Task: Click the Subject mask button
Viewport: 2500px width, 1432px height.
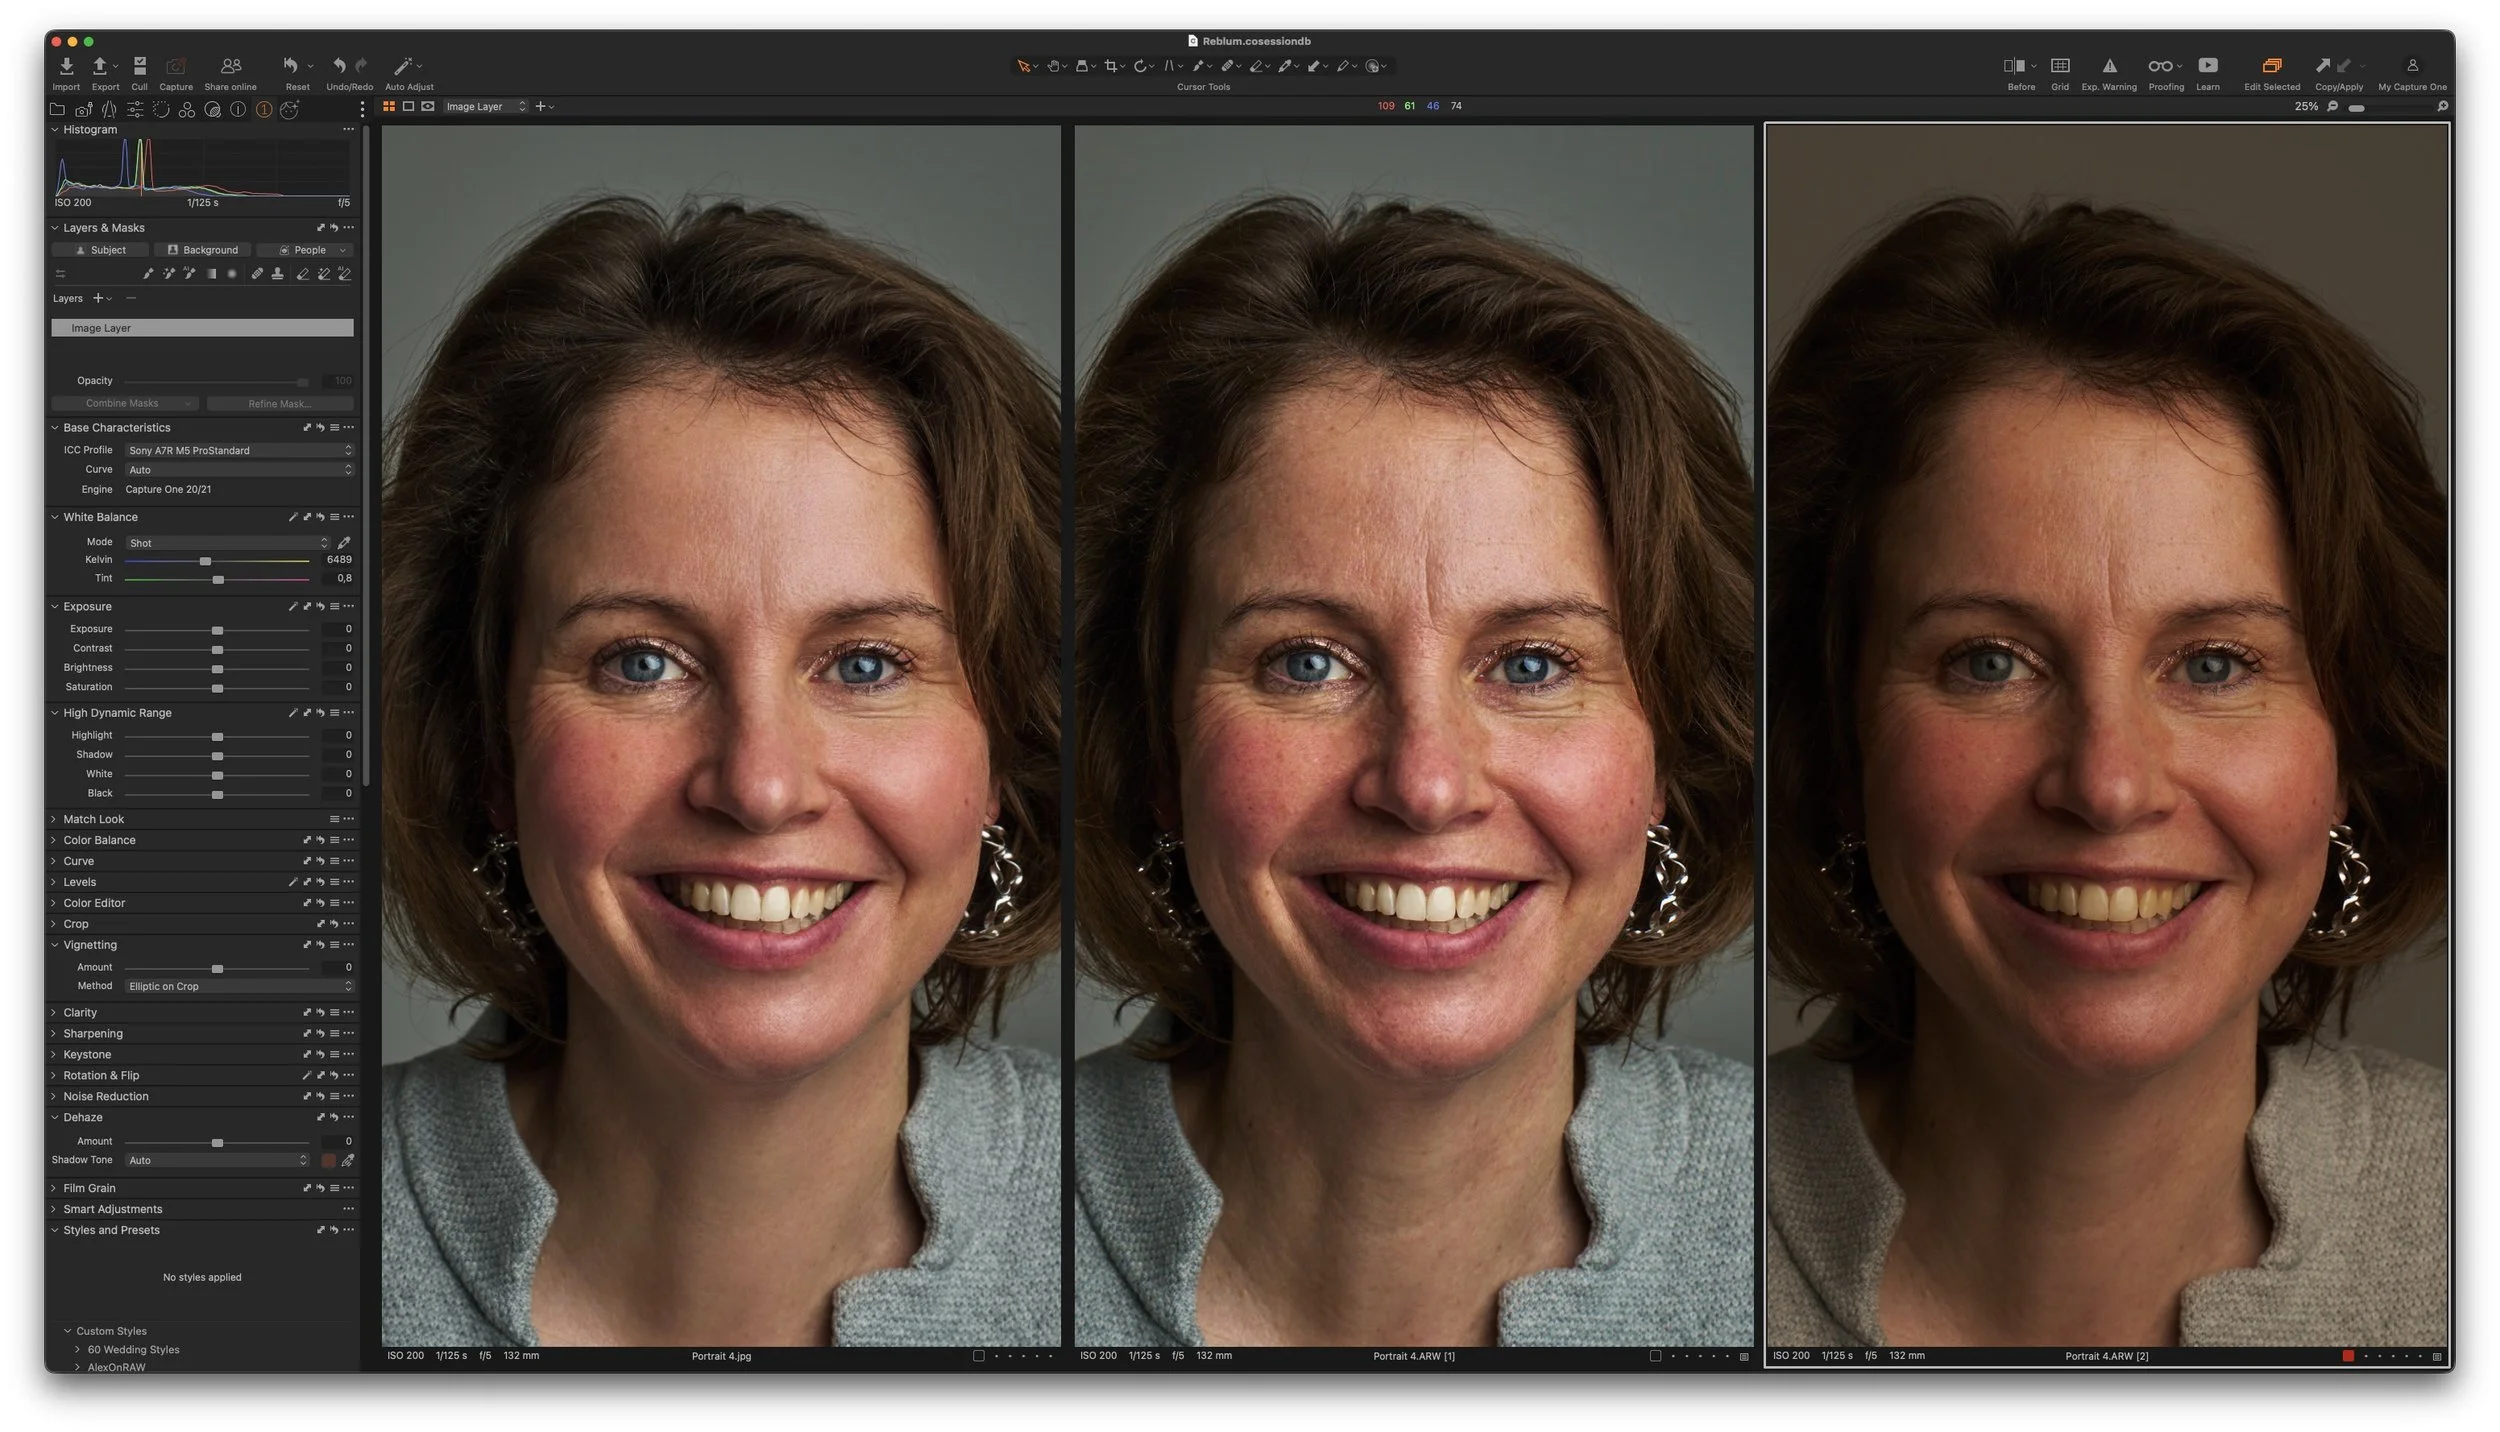Action: tap(101, 250)
